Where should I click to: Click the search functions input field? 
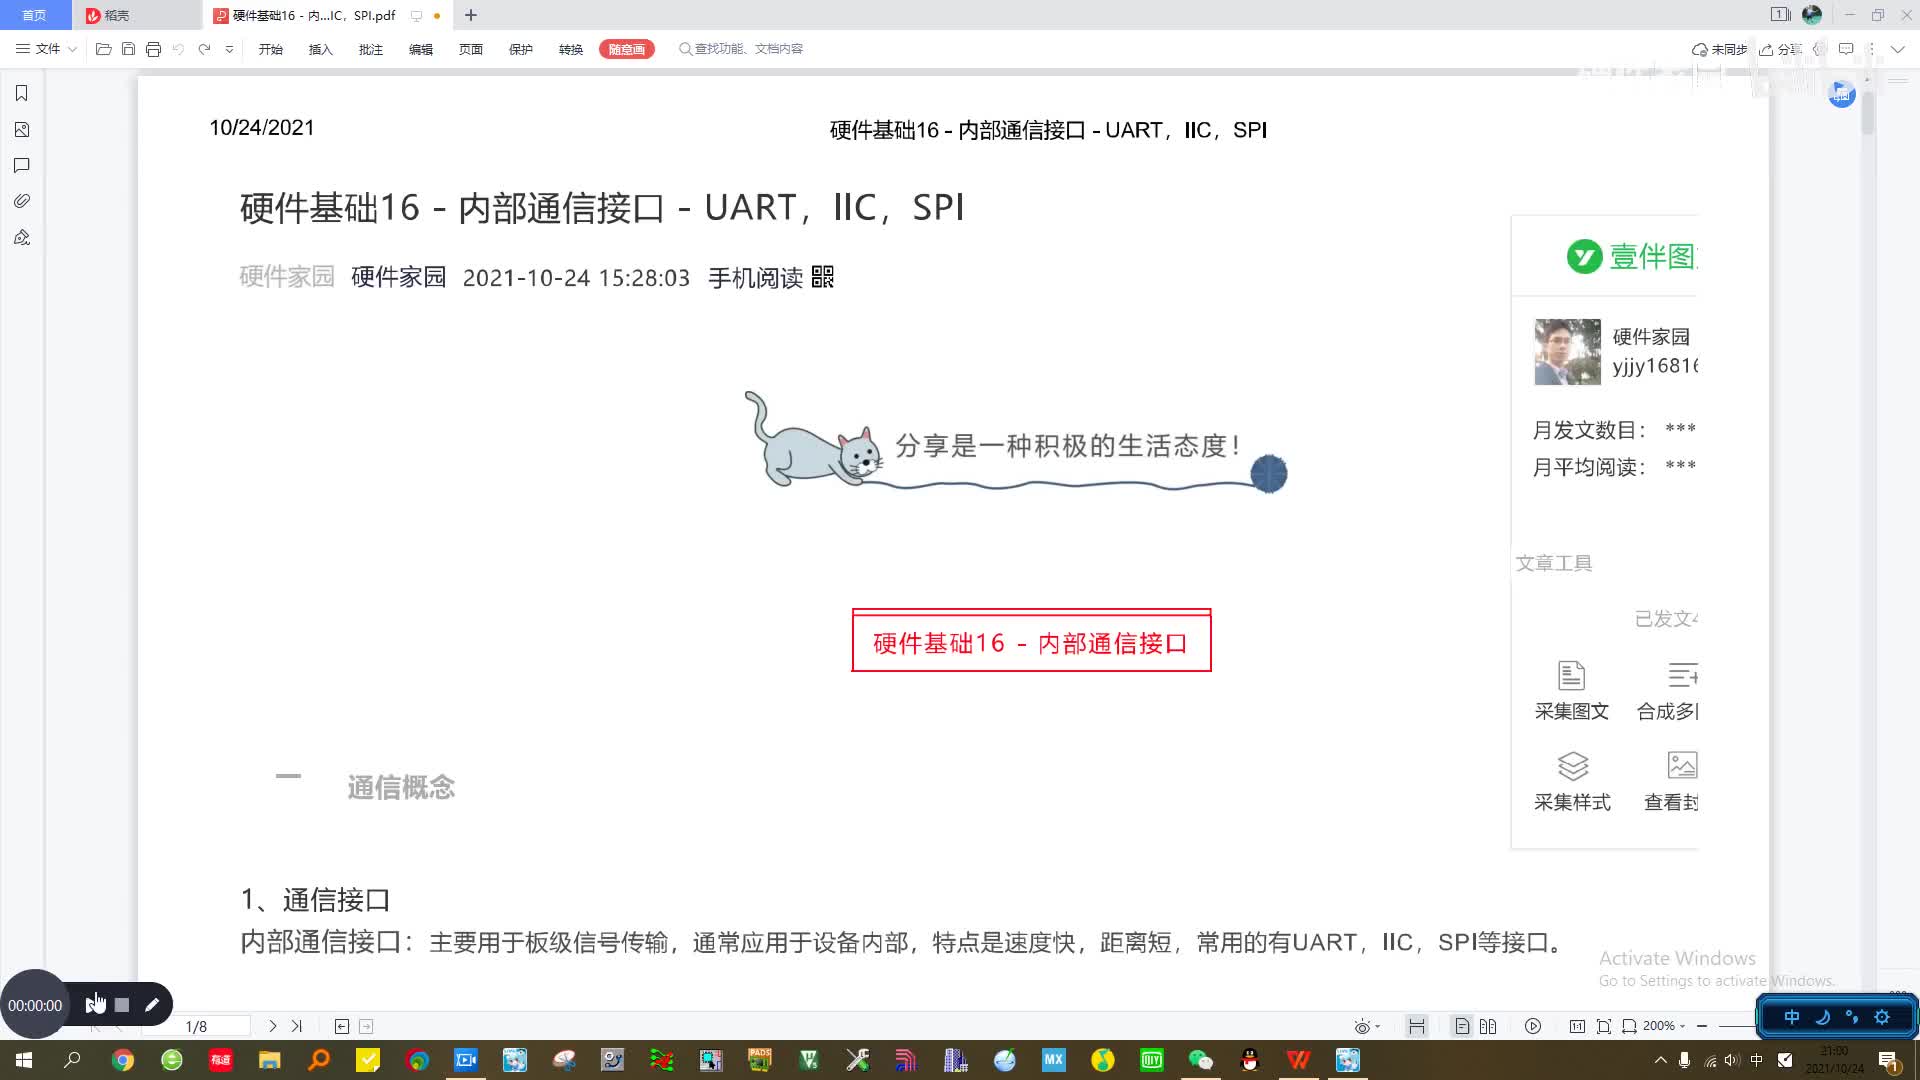[741, 49]
